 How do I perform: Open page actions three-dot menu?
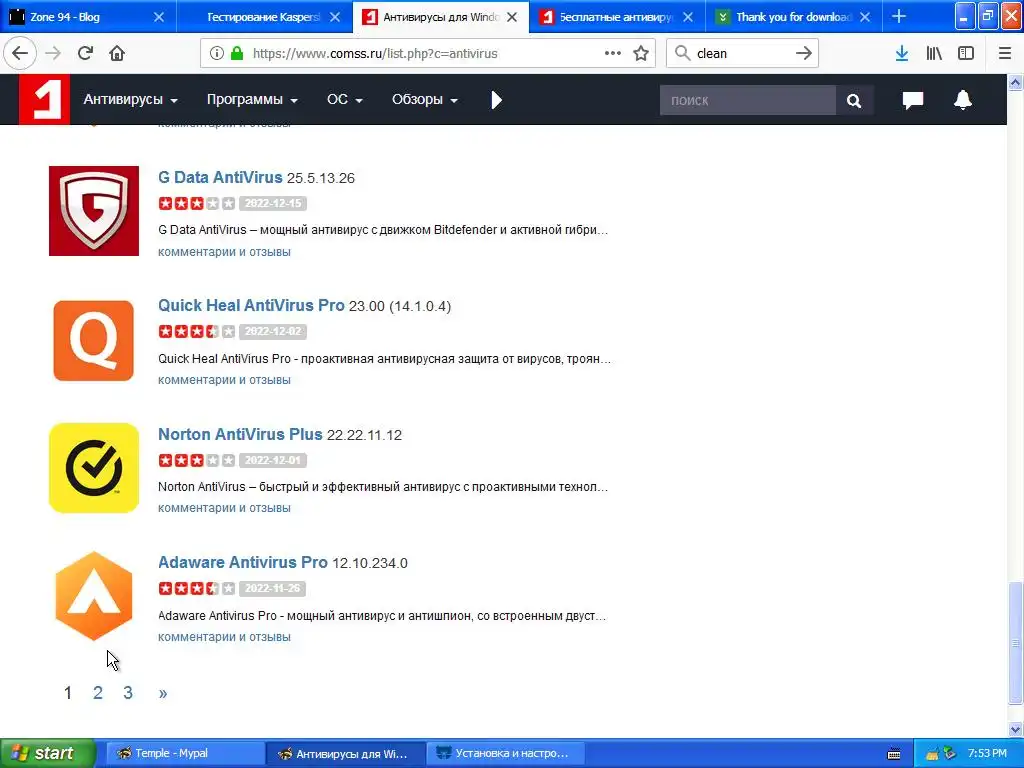point(613,54)
